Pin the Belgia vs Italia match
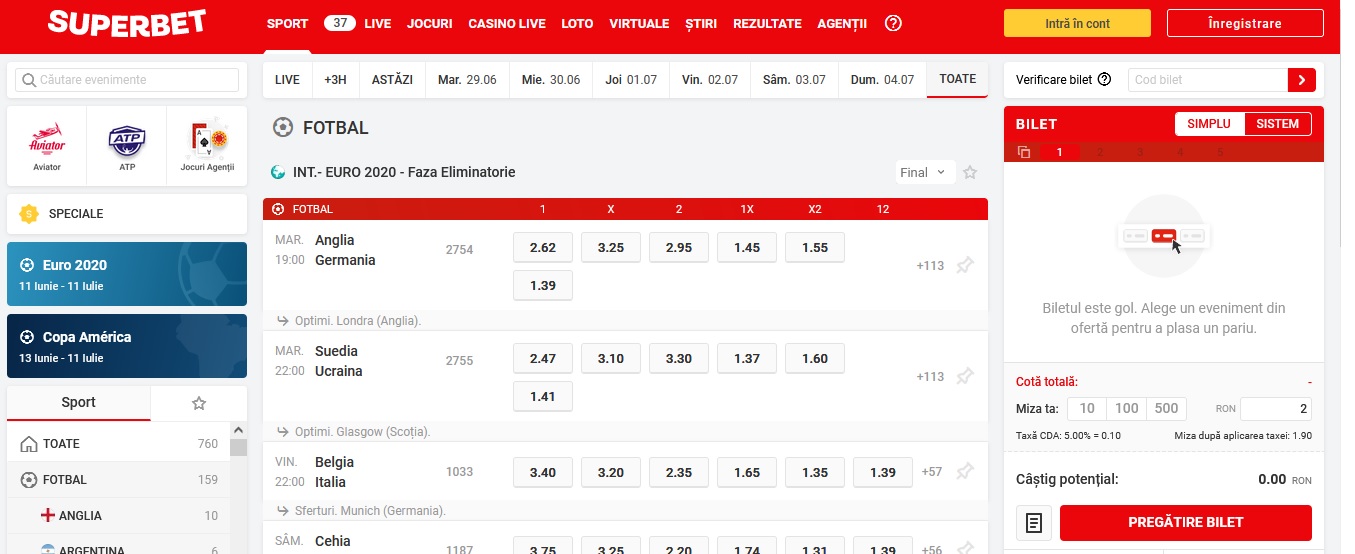The height and width of the screenshot is (554, 1355). click(965, 471)
